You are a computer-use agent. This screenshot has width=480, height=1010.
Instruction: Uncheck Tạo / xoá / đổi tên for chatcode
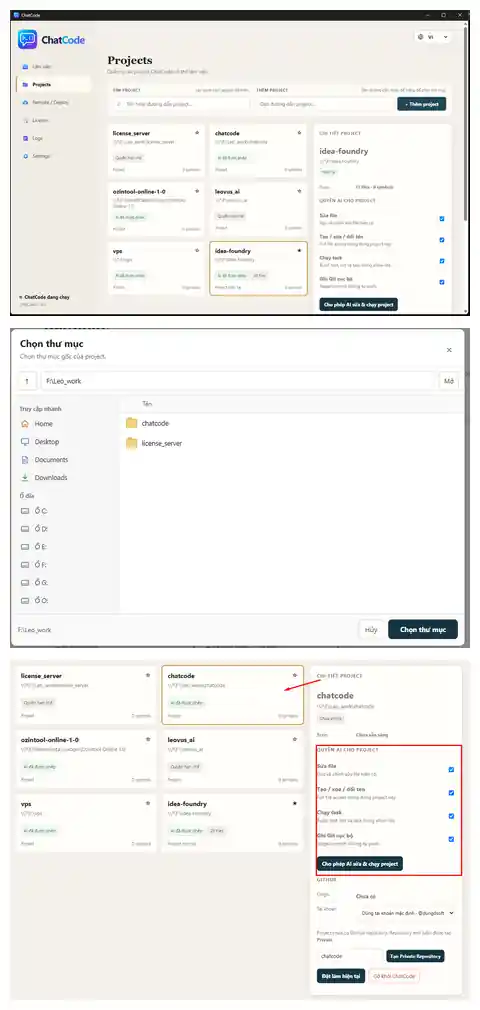(451, 793)
